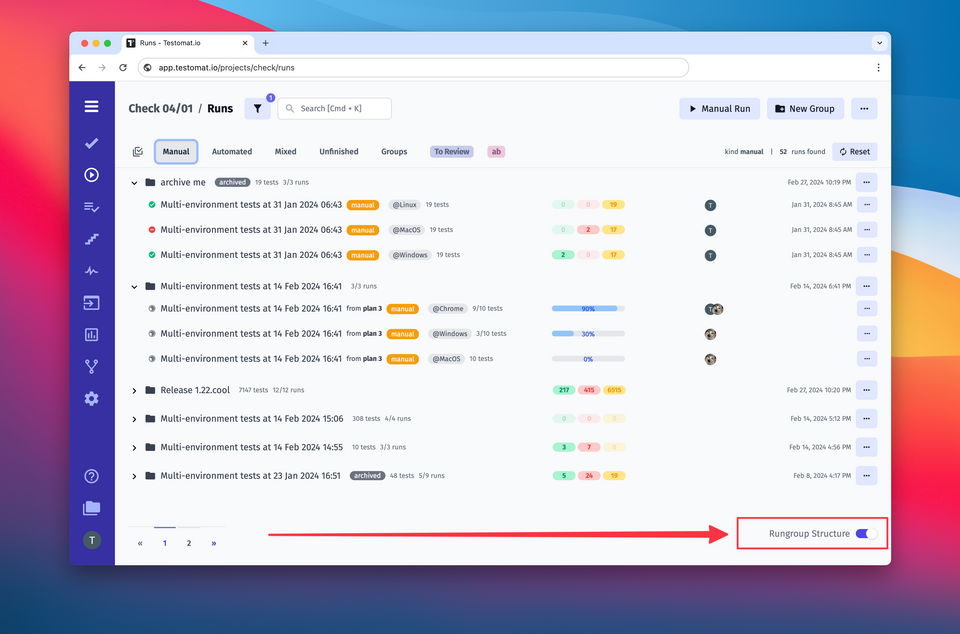This screenshot has width=960, height=634.
Task: Switch to the Mixed tab
Action: [x=285, y=152]
